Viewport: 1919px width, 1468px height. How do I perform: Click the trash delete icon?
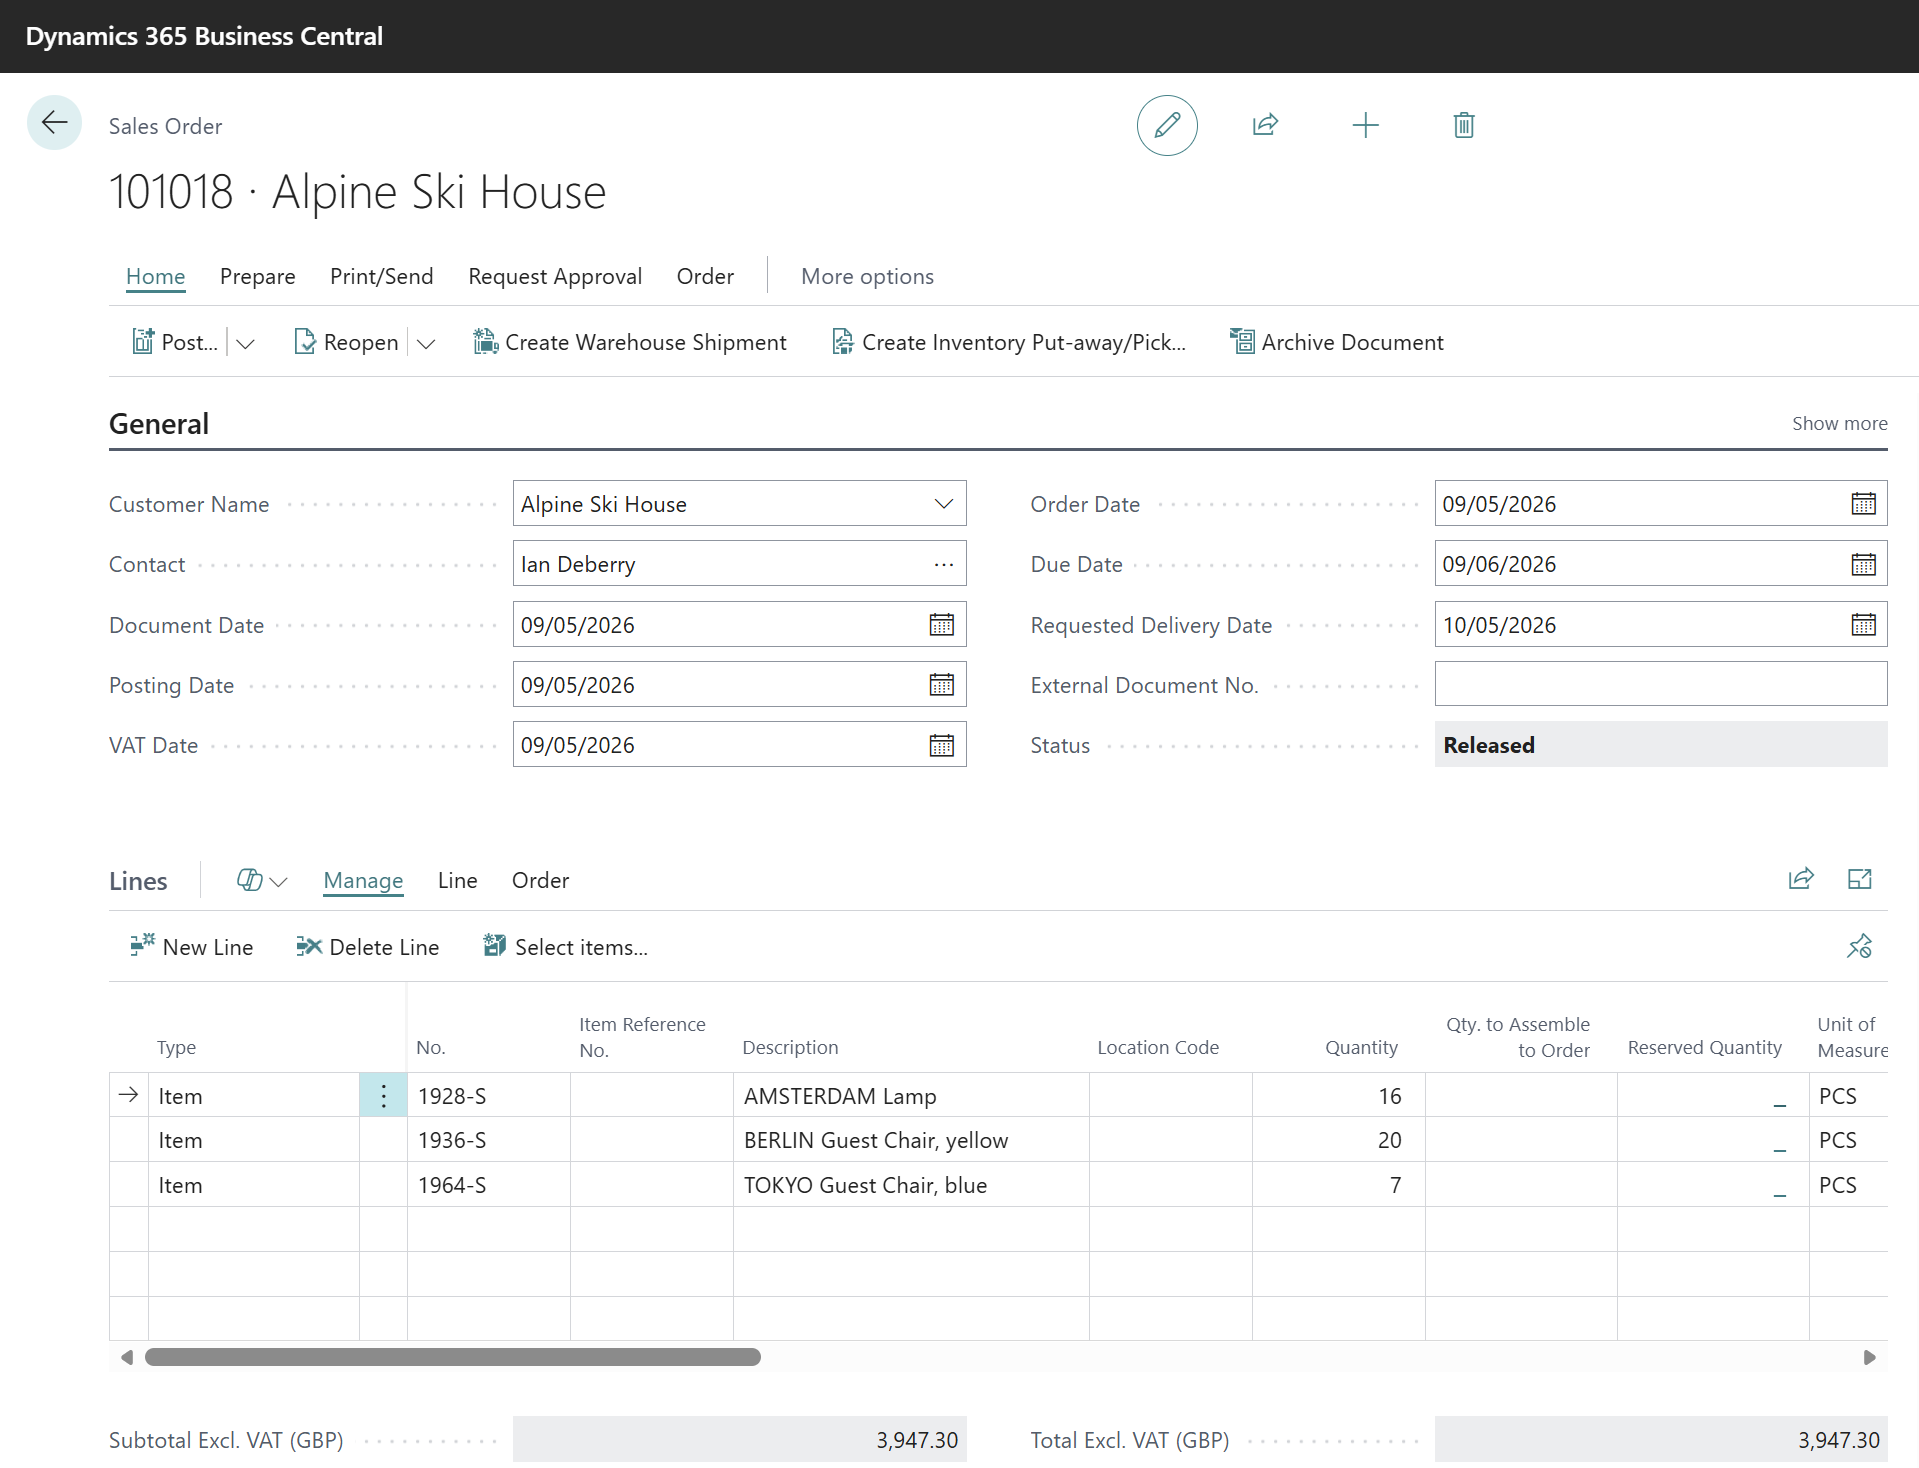(1464, 125)
